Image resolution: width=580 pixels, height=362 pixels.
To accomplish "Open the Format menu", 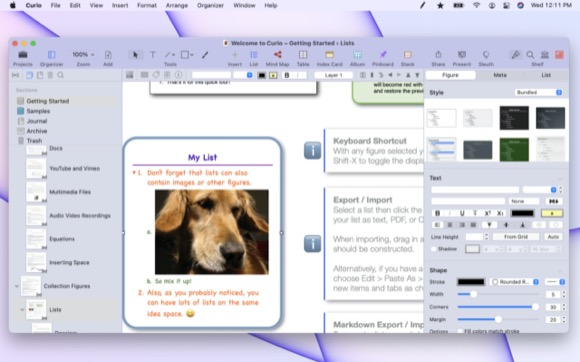I will tap(147, 6).
